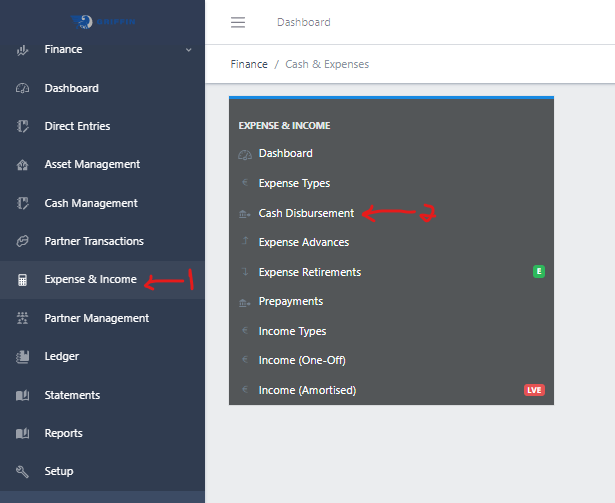
Task: Click the calculator icon beside Expense & Income
Action: click(x=22, y=280)
